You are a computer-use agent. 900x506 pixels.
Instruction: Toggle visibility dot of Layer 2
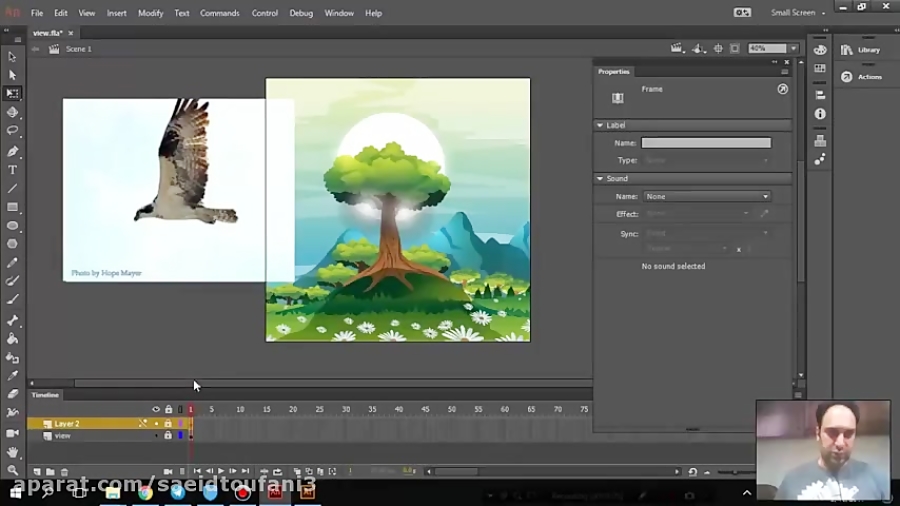point(156,423)
